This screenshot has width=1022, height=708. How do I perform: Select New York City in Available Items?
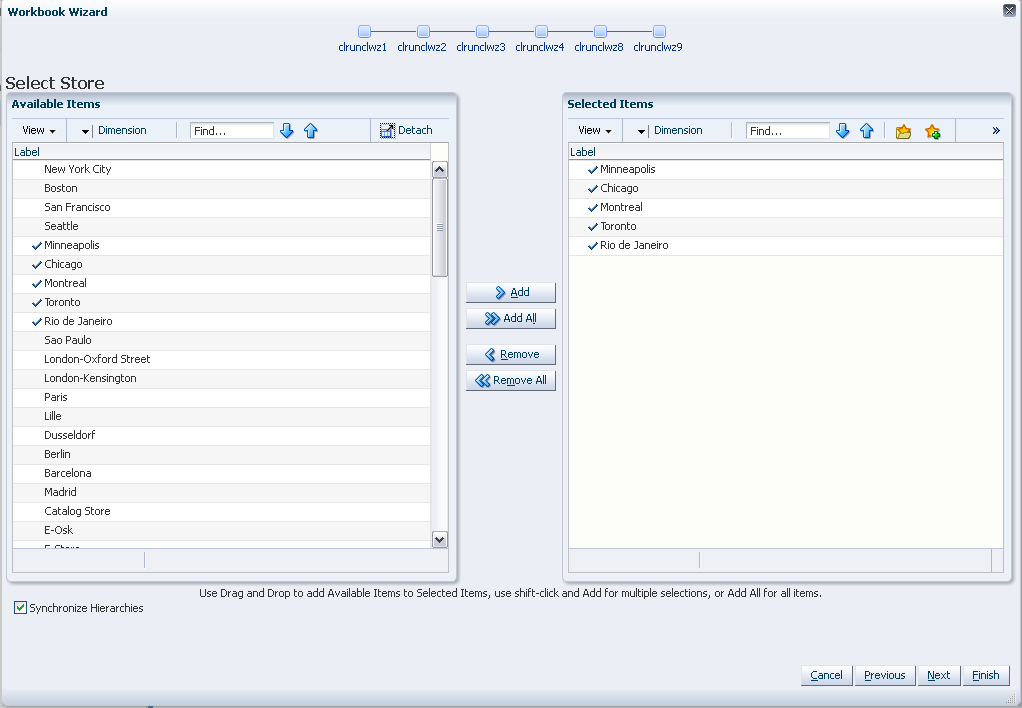222,170
